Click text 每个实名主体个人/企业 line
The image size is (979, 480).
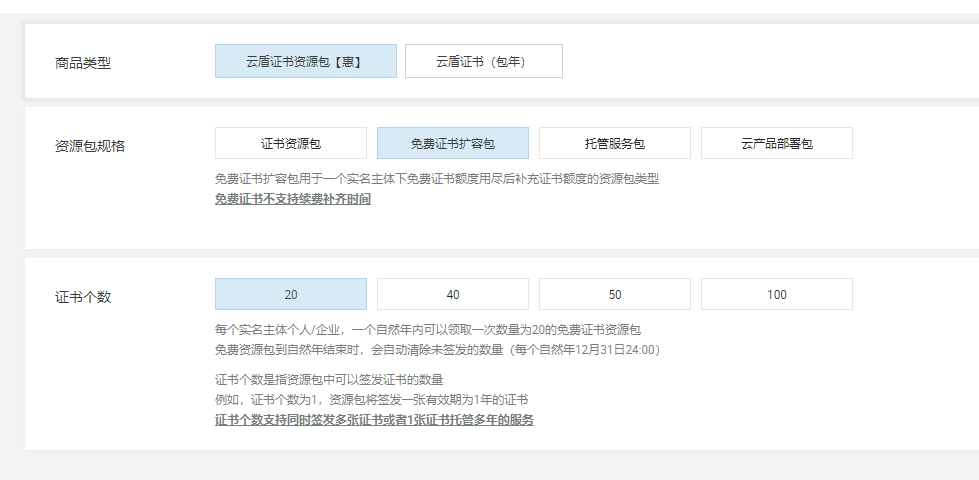(428, 330)
